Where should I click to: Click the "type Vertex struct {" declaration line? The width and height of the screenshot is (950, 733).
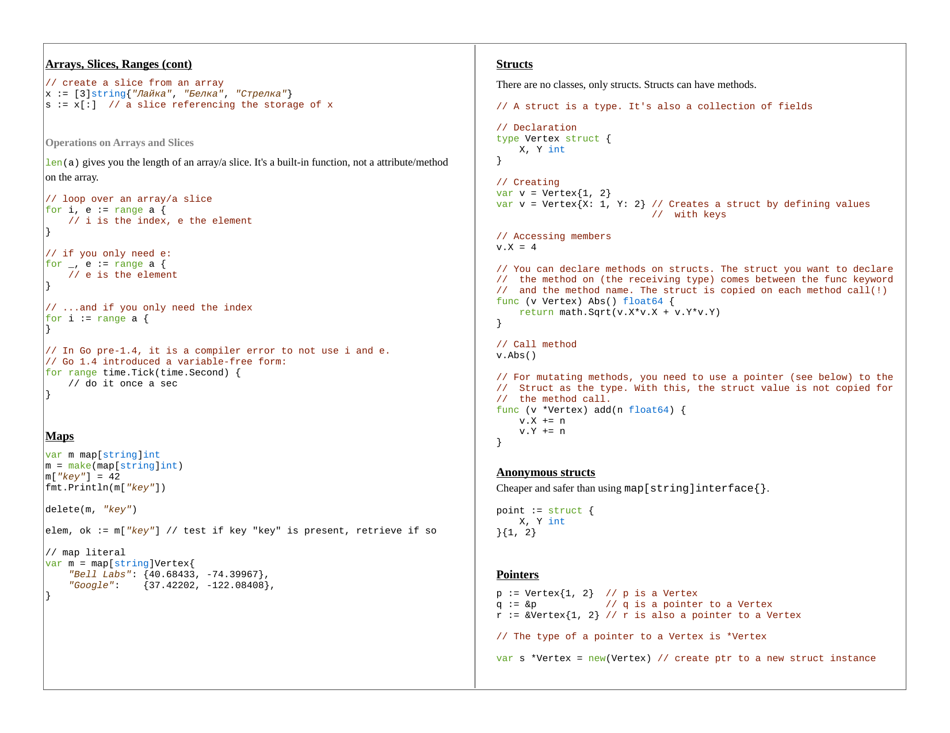point(554,139)
